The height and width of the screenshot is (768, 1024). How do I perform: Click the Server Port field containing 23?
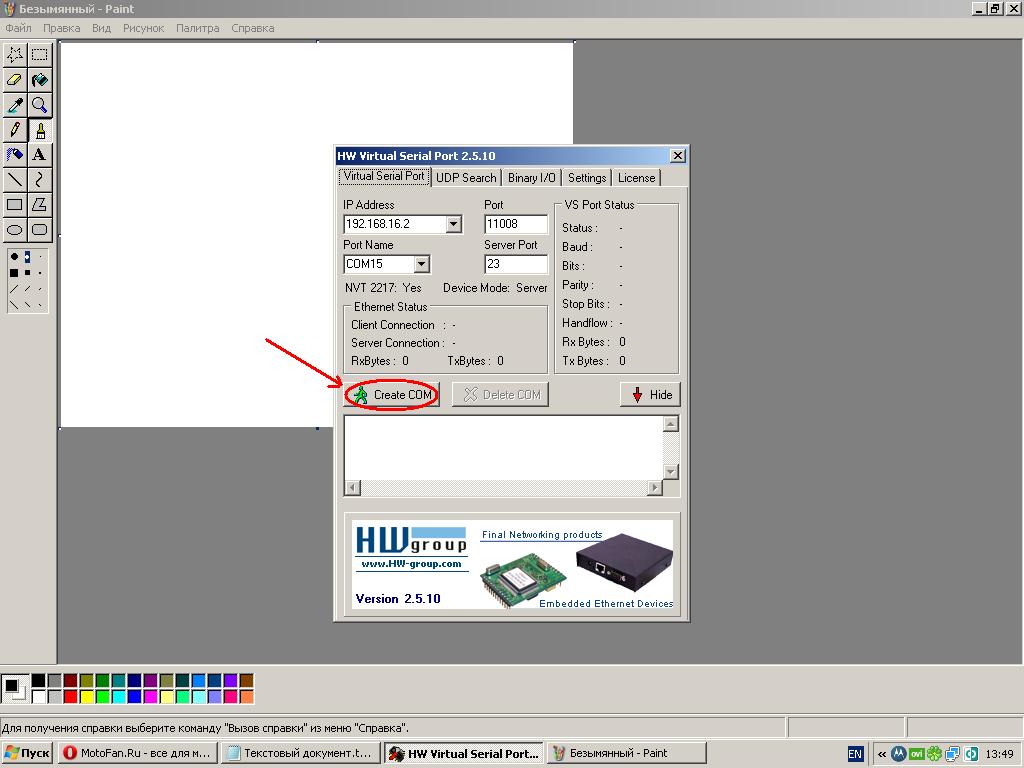click(x=516, y=264)
